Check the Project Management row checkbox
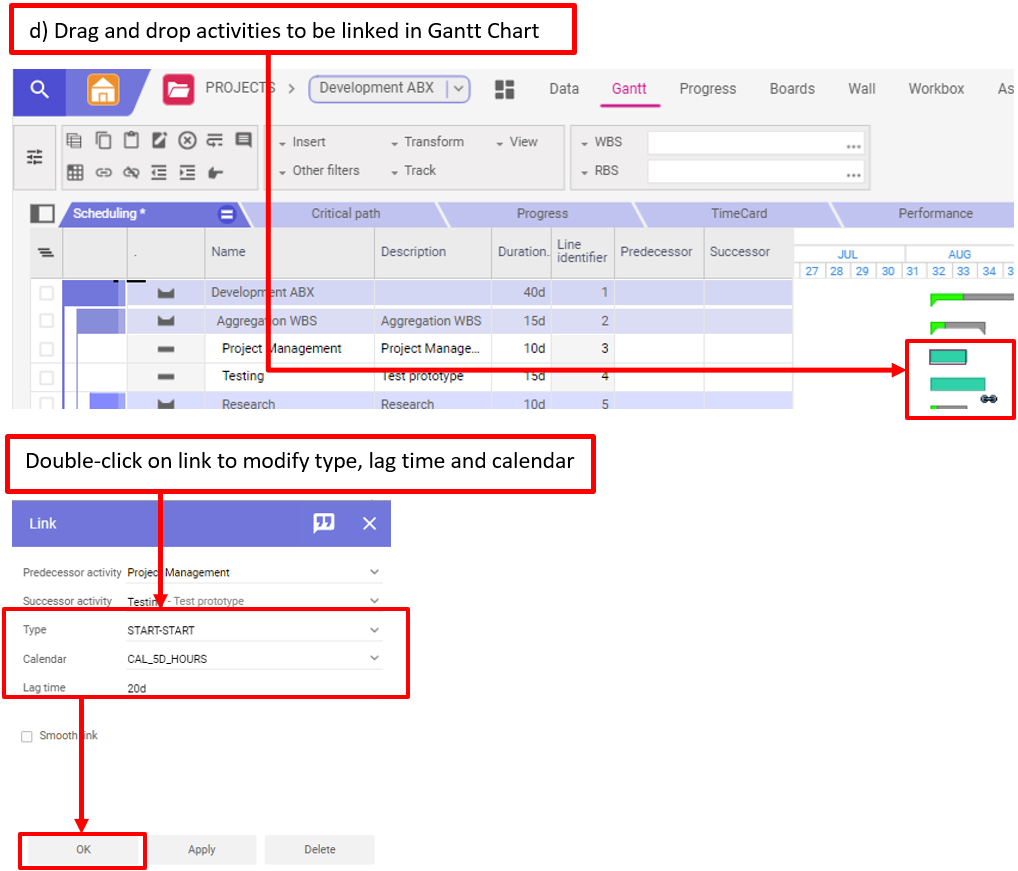Viewport: 1018px width, 871px height. click(46, 349)
